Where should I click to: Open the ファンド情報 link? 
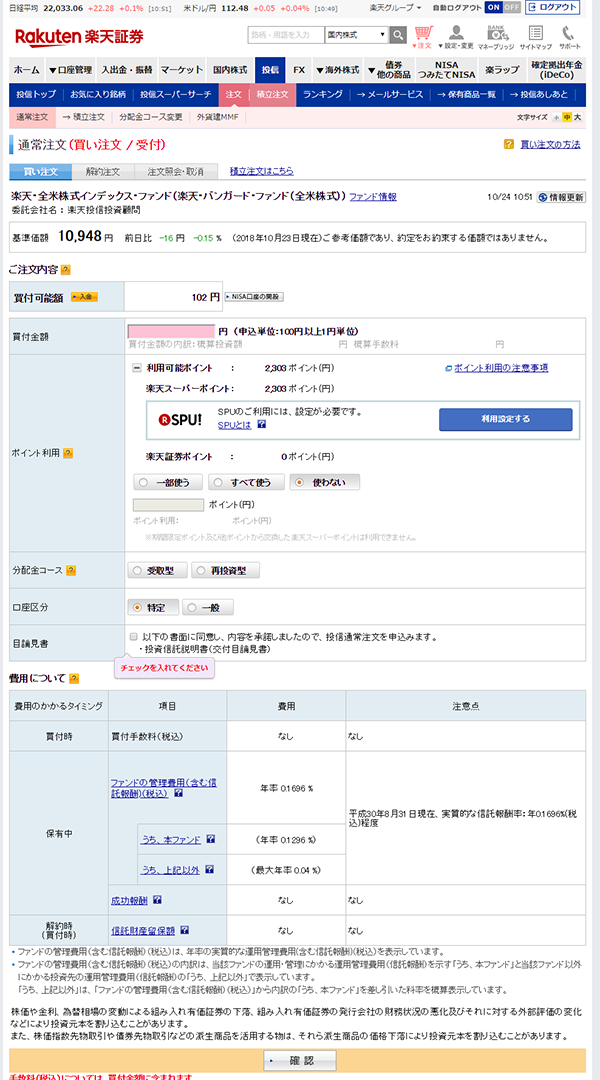(373, 196)
